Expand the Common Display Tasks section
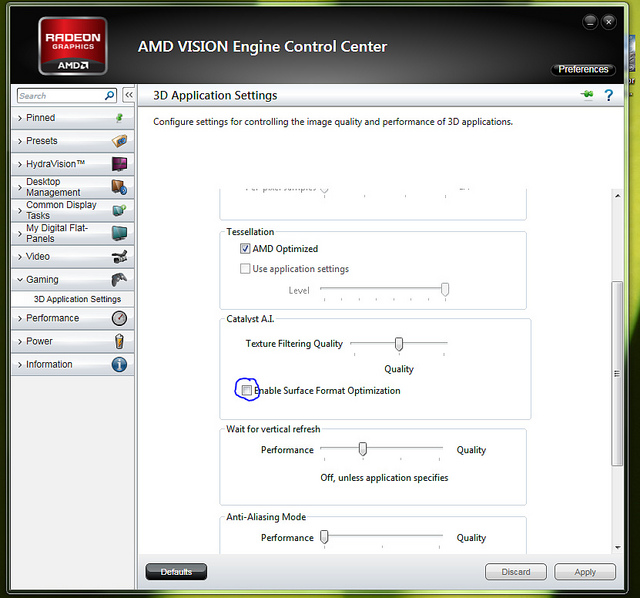This screenshot has height=598, width=640. coord(20,211)
